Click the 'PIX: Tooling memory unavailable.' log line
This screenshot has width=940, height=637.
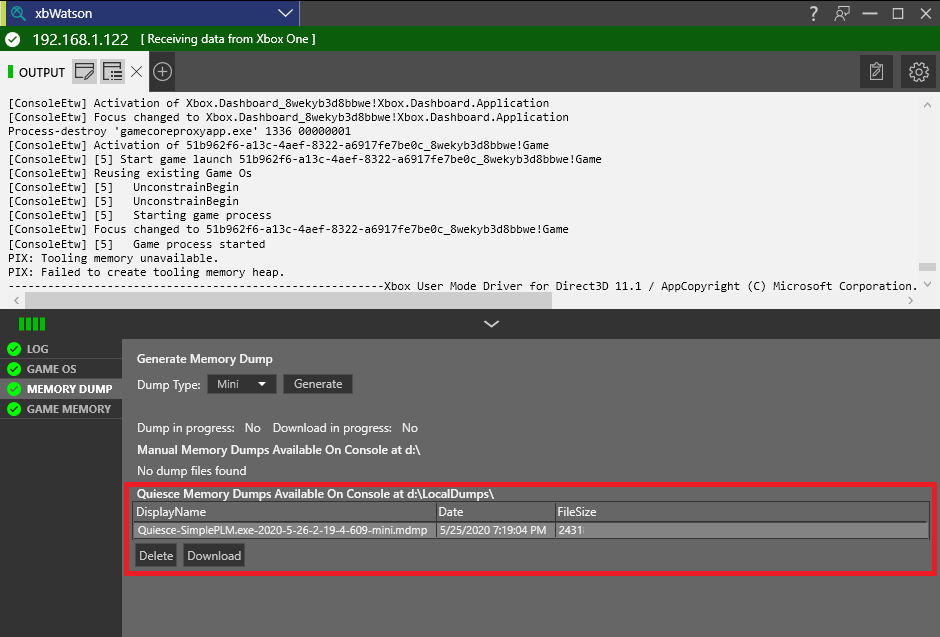click(x=113, y=258)
